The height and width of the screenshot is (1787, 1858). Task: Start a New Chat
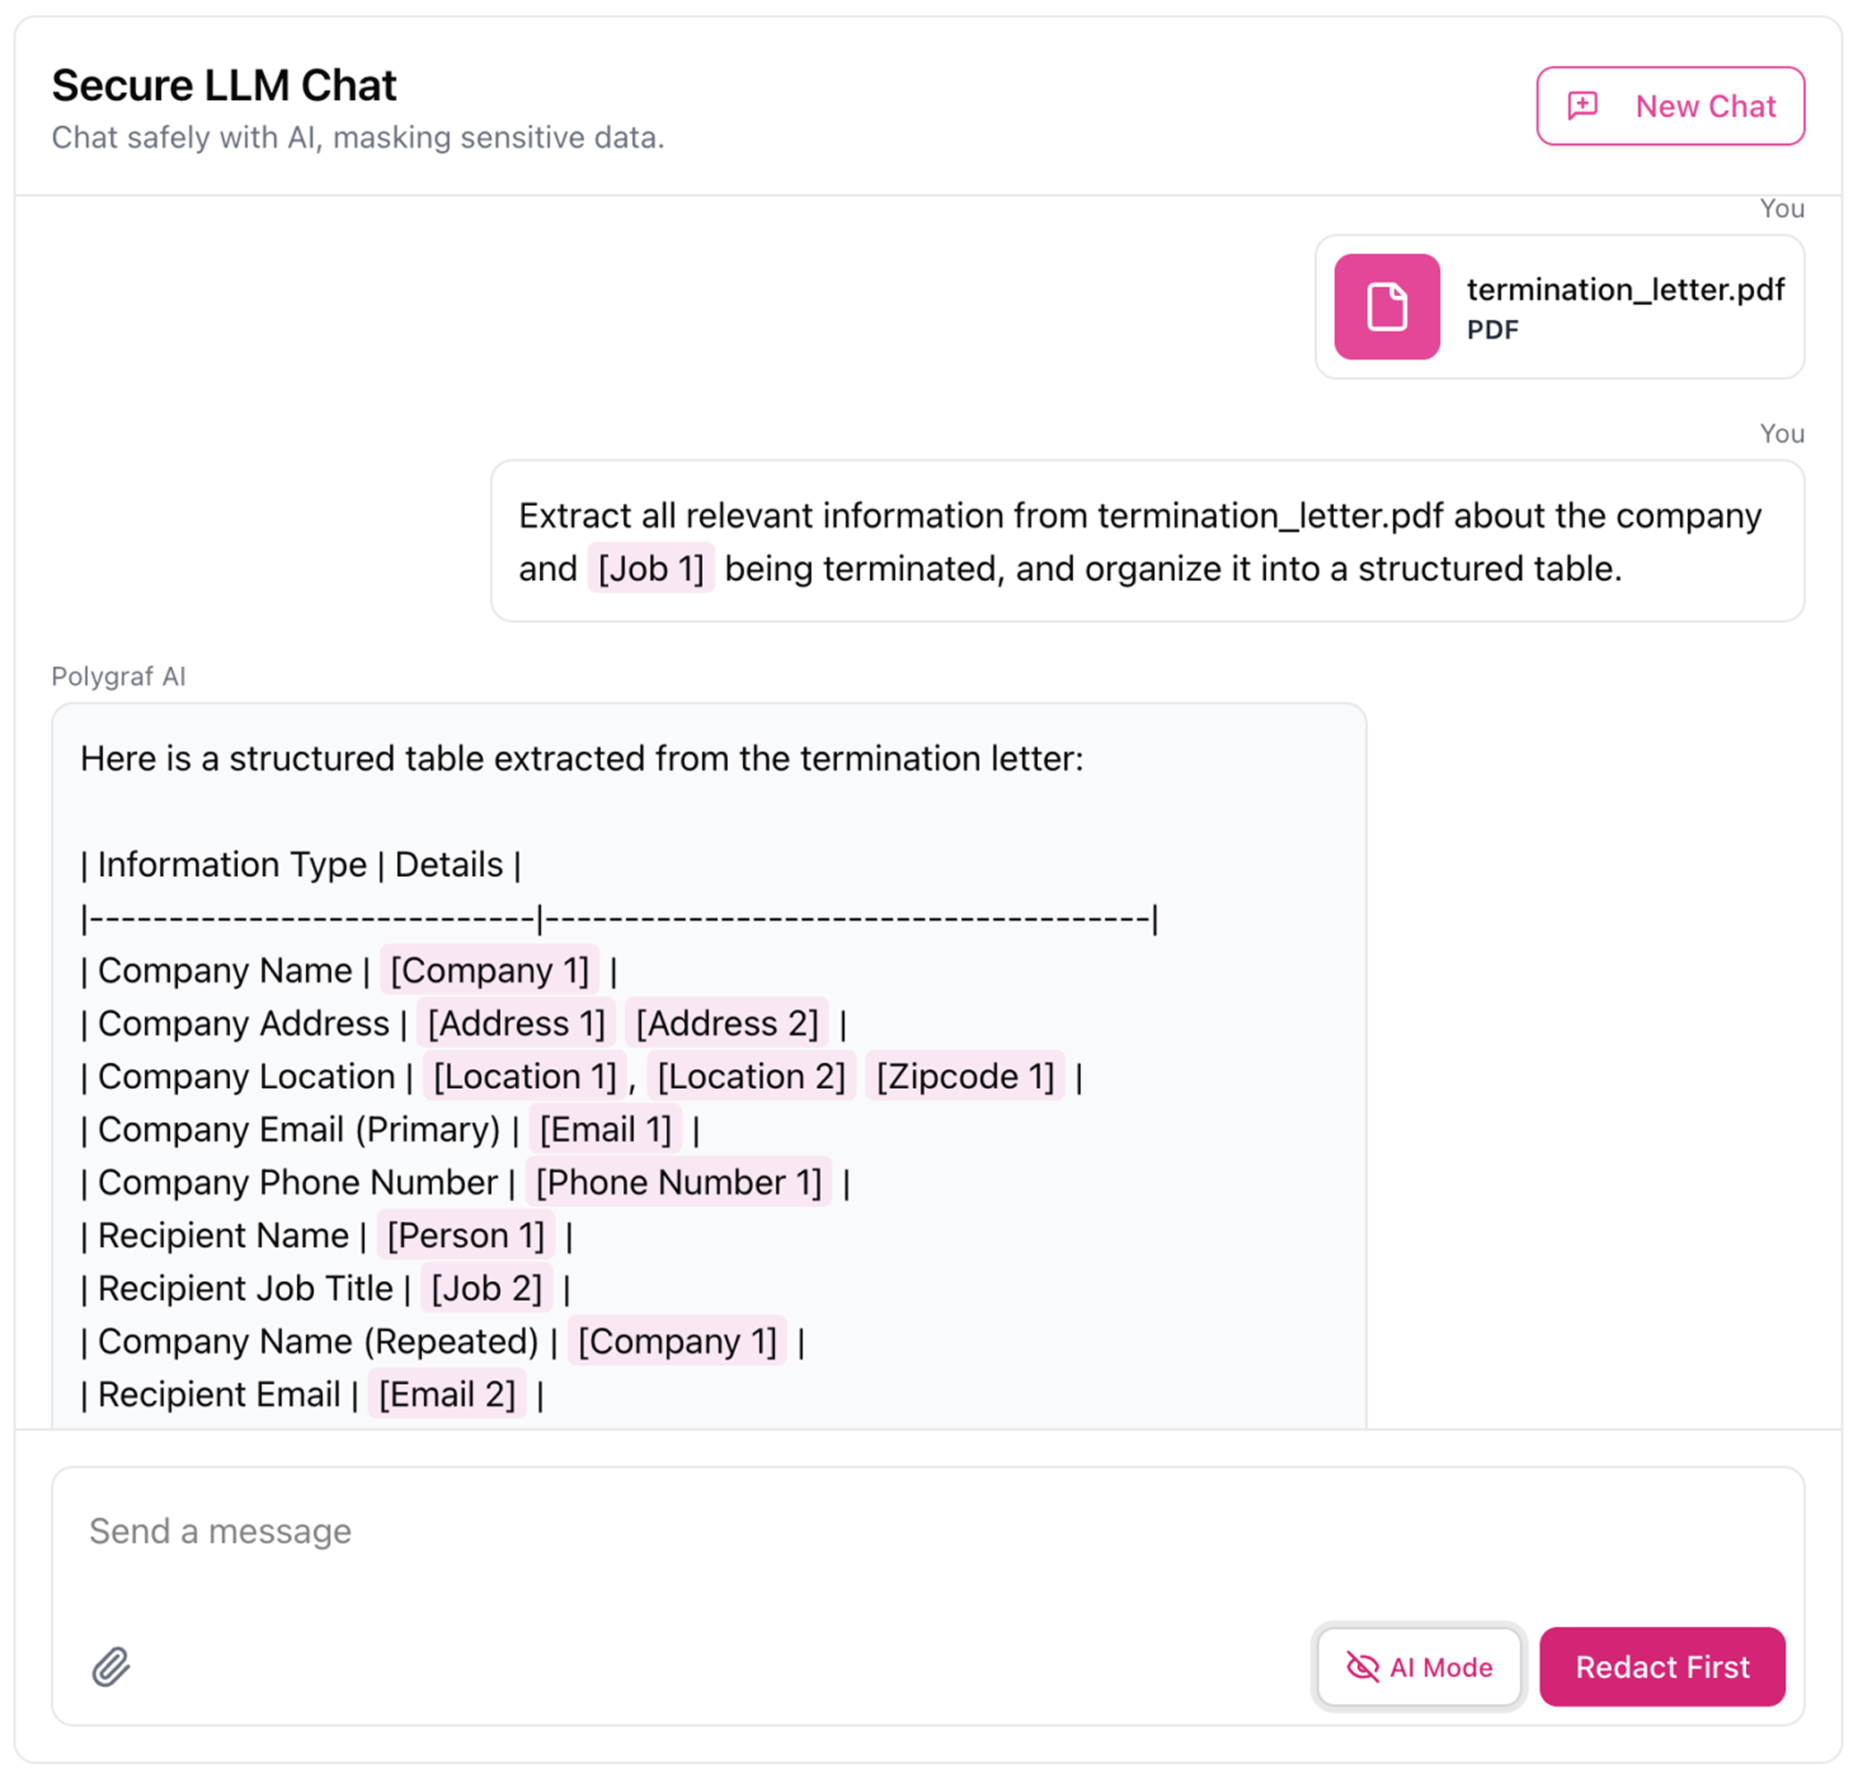[x=1670, y=106]
